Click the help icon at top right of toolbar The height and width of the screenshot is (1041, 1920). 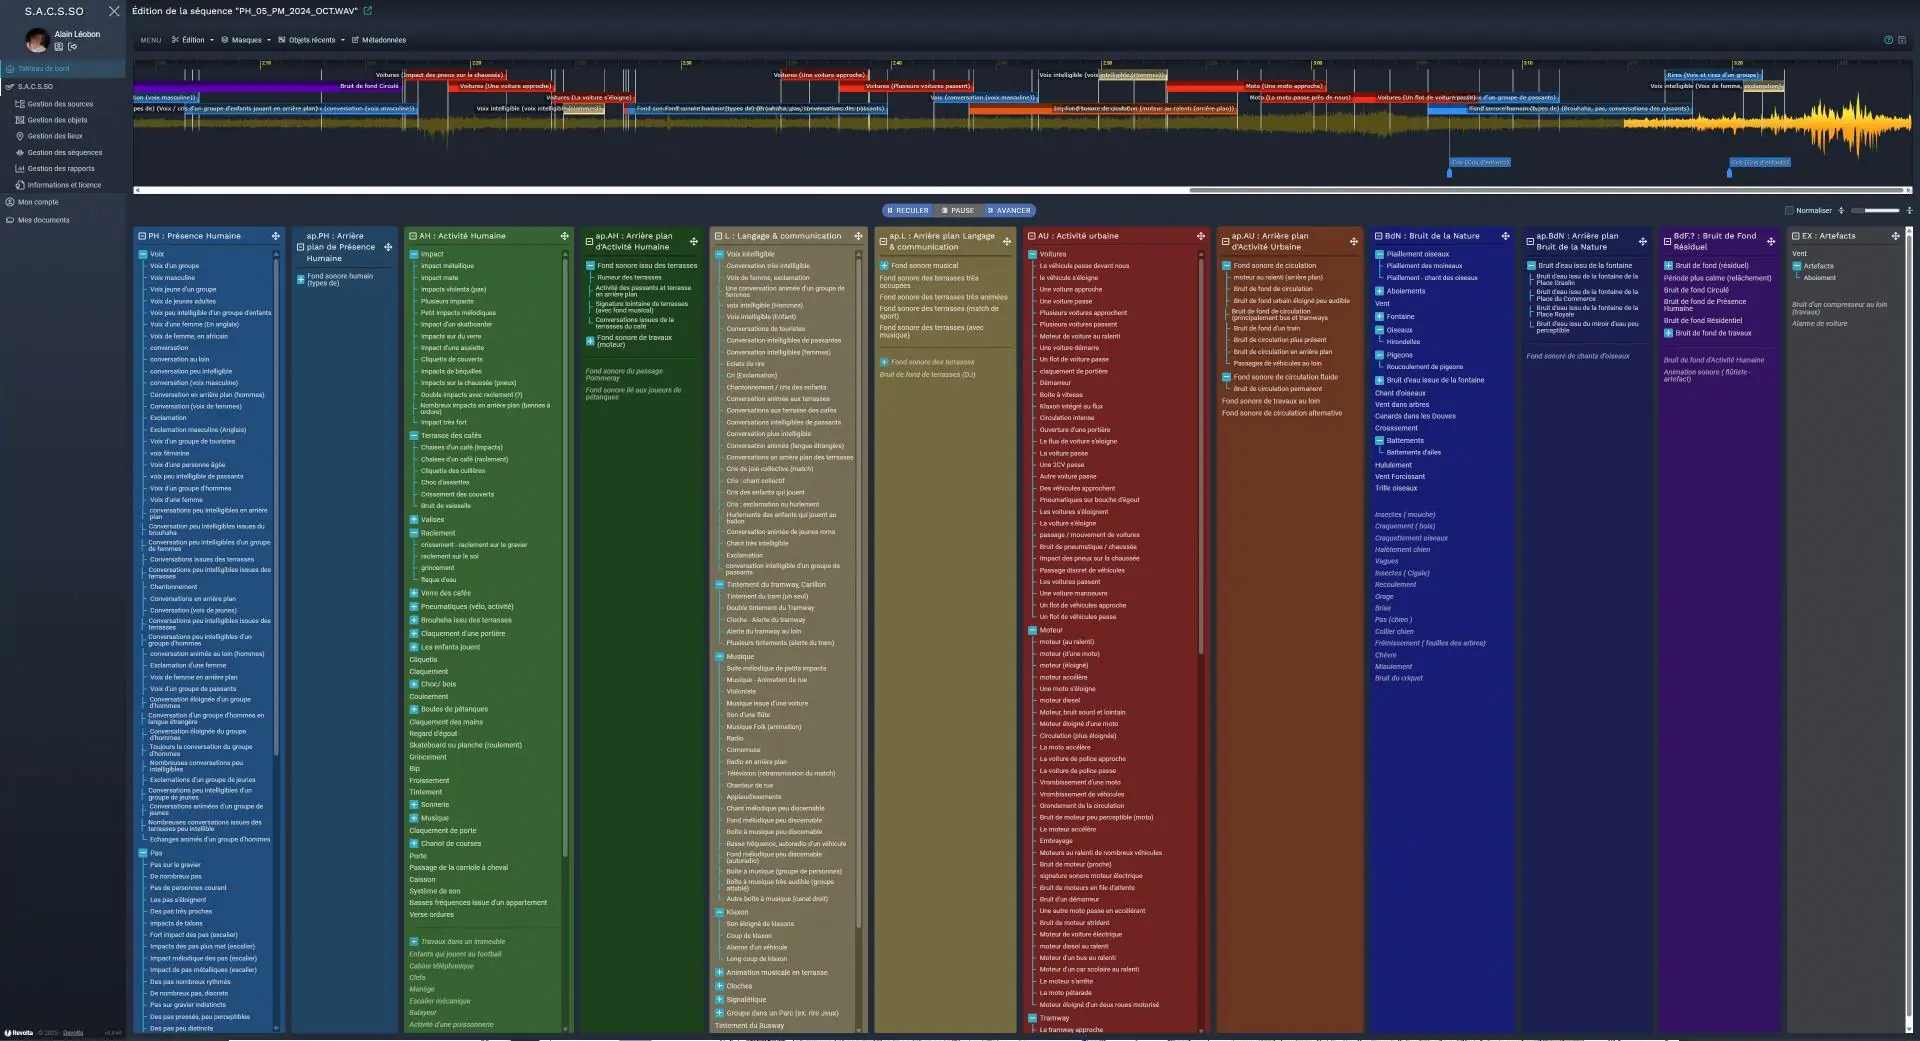1888,40
